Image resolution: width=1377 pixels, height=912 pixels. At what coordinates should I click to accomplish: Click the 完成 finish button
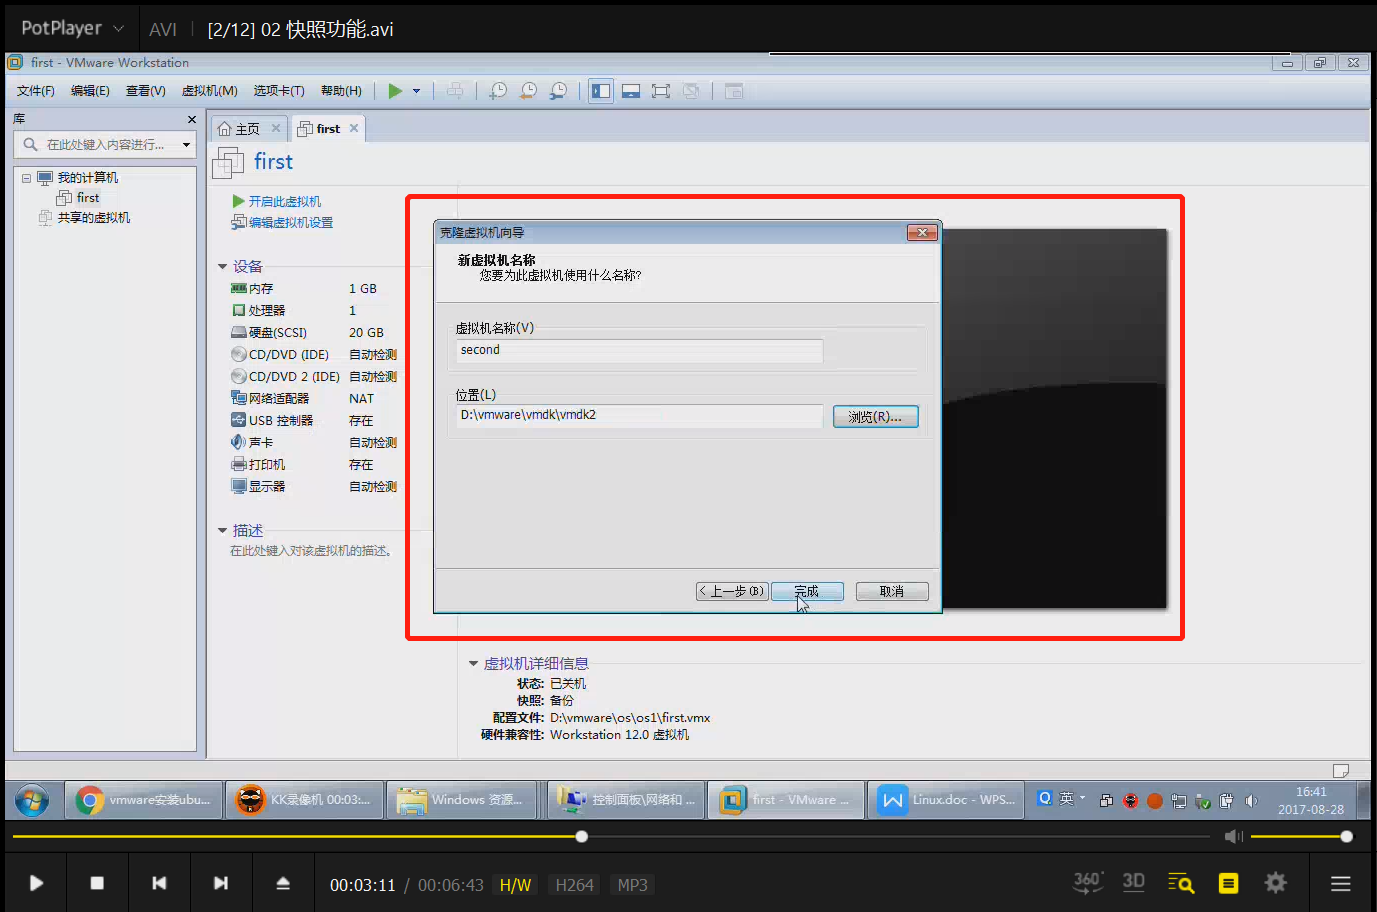(x=807, y=592)
